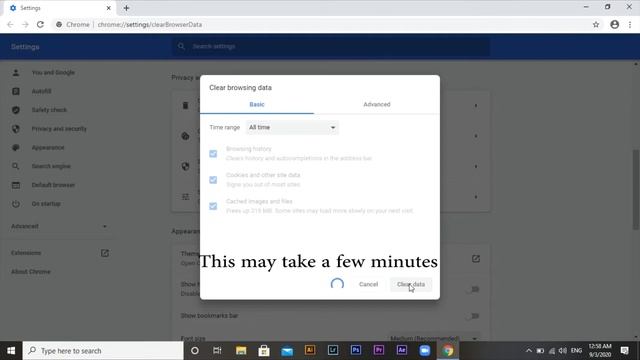Click the Default browser sidebar icon

[x=16, y=185]
